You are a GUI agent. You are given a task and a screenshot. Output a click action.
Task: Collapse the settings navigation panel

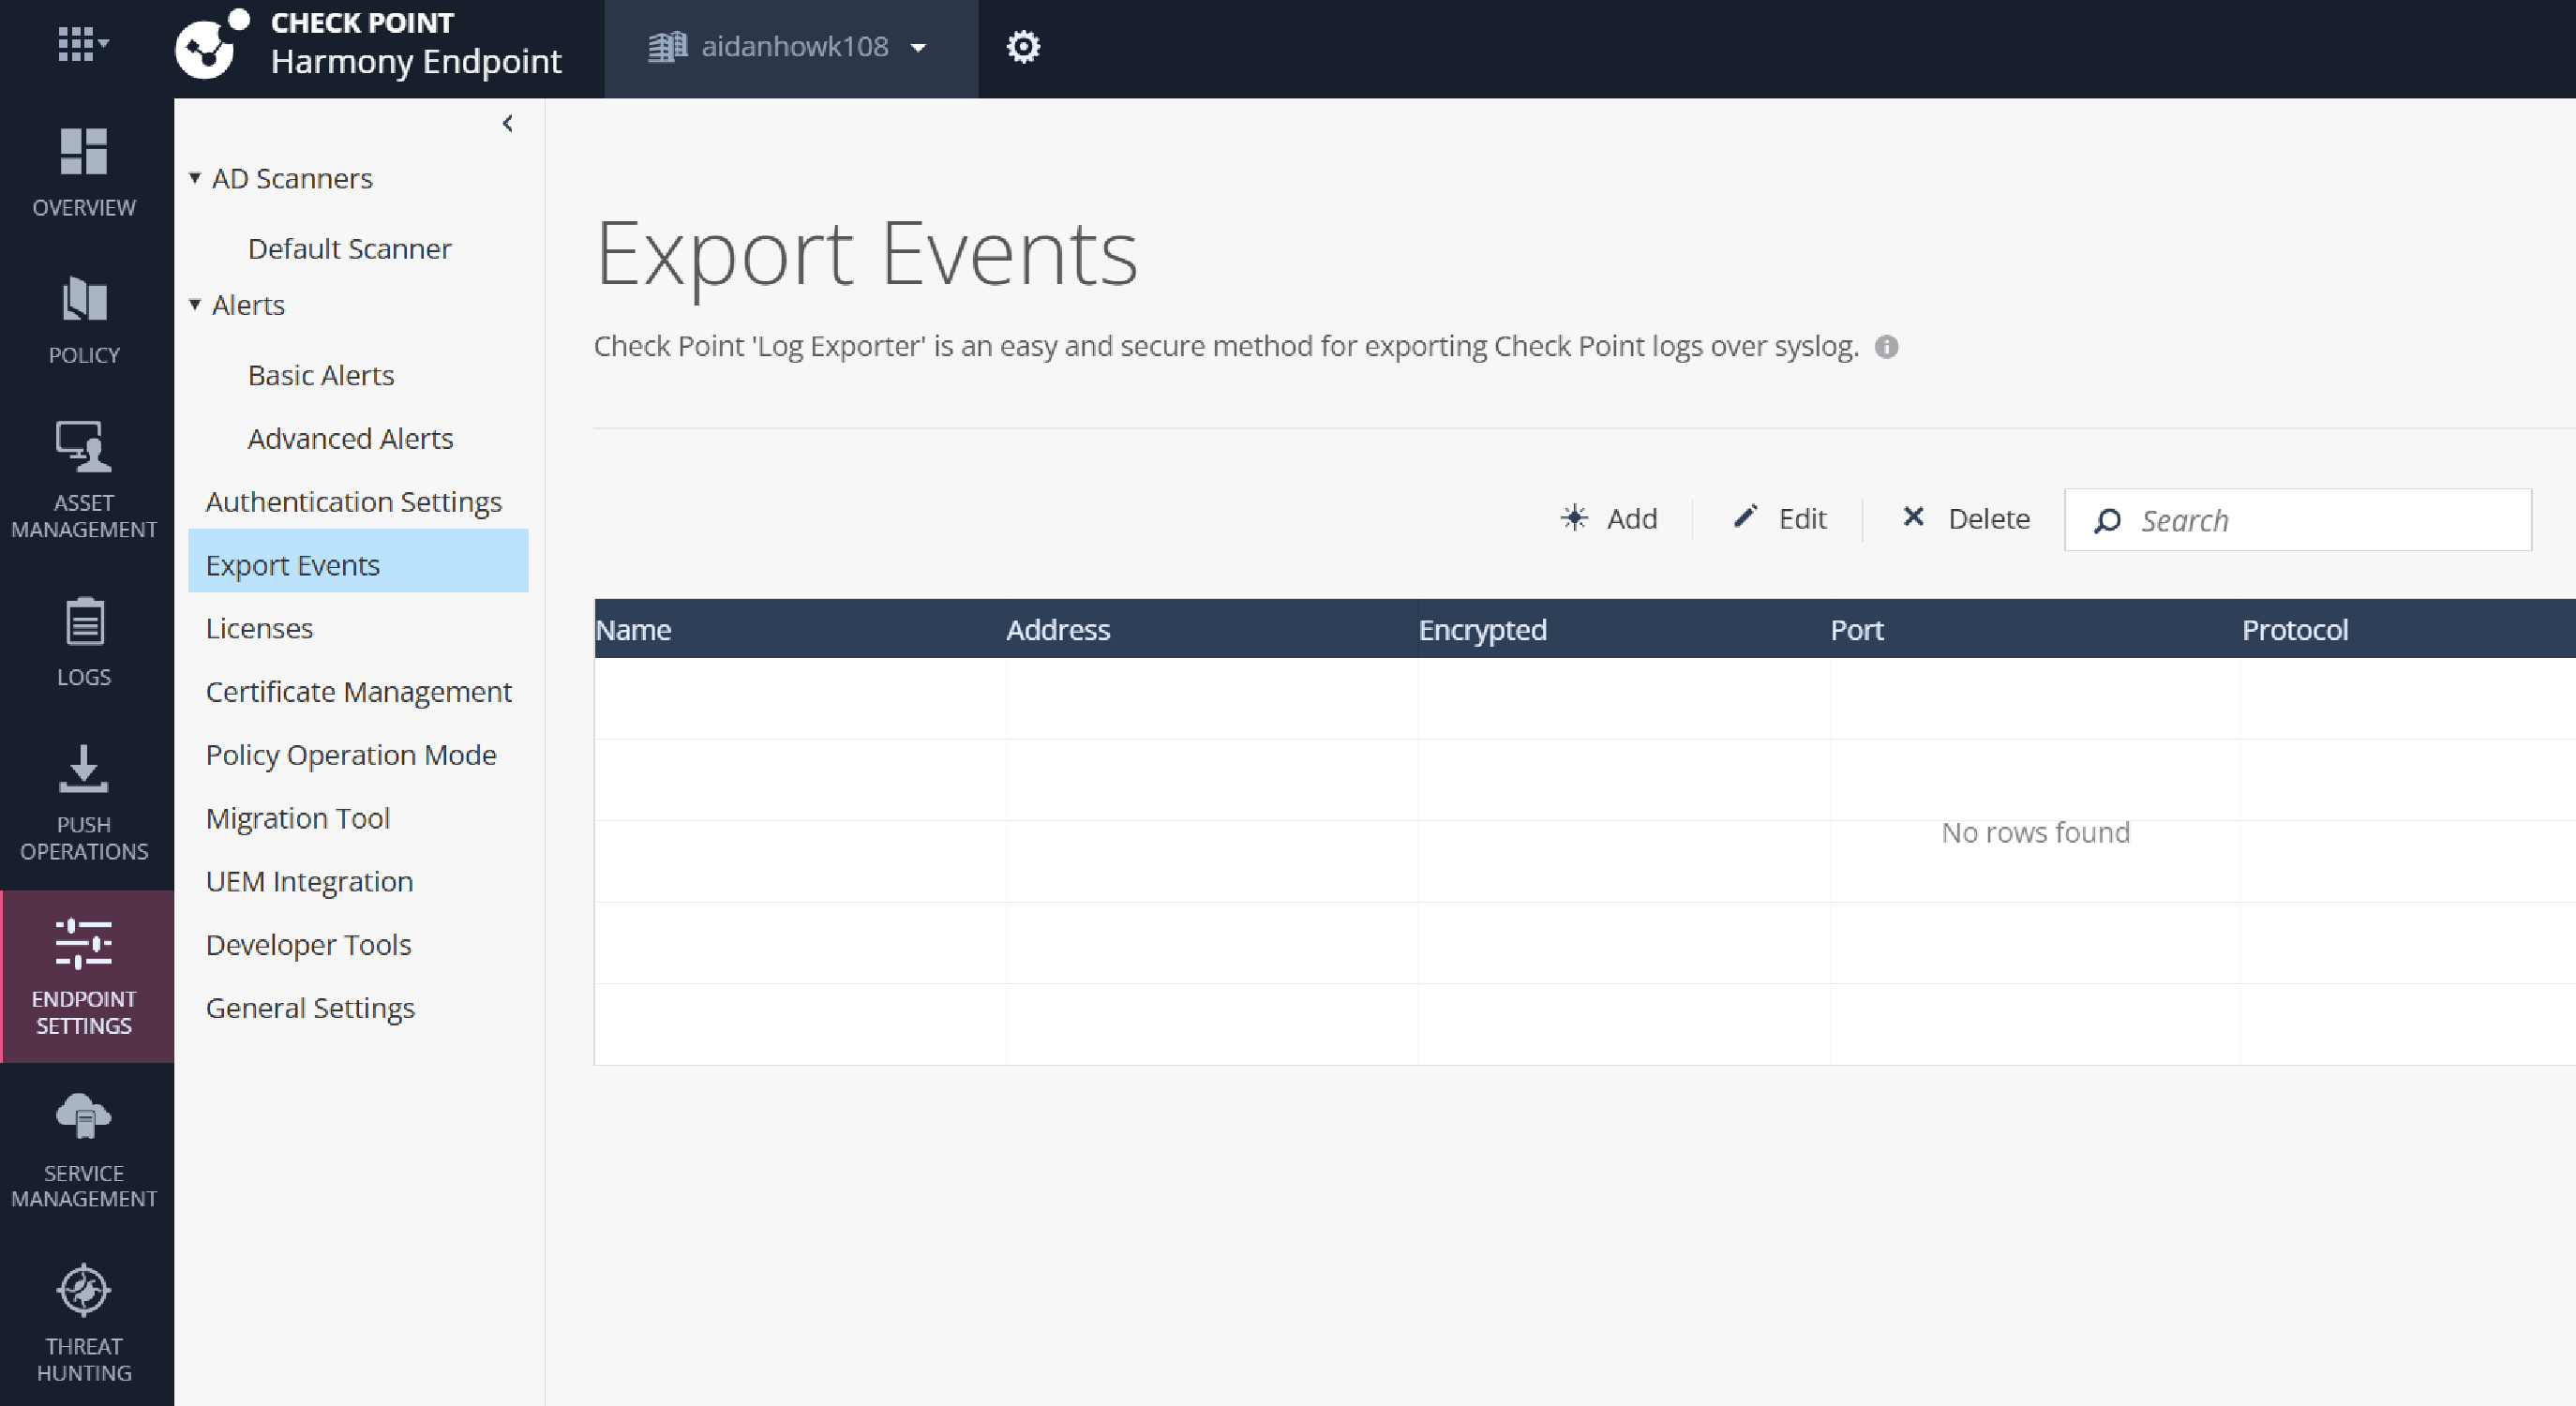click(x=508, y=123)
